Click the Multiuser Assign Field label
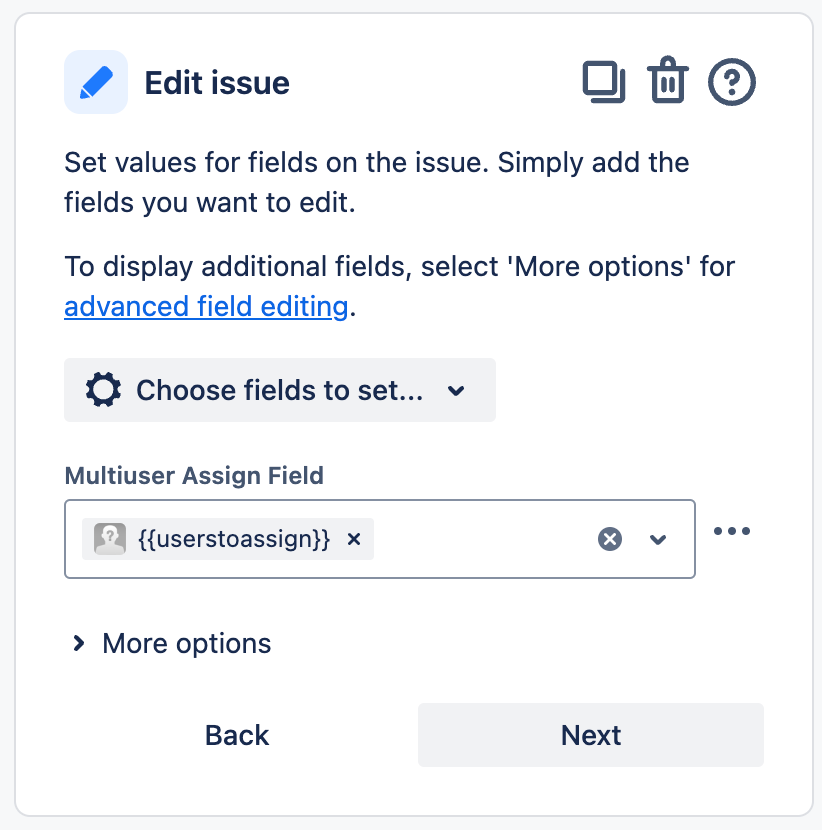 194,475
